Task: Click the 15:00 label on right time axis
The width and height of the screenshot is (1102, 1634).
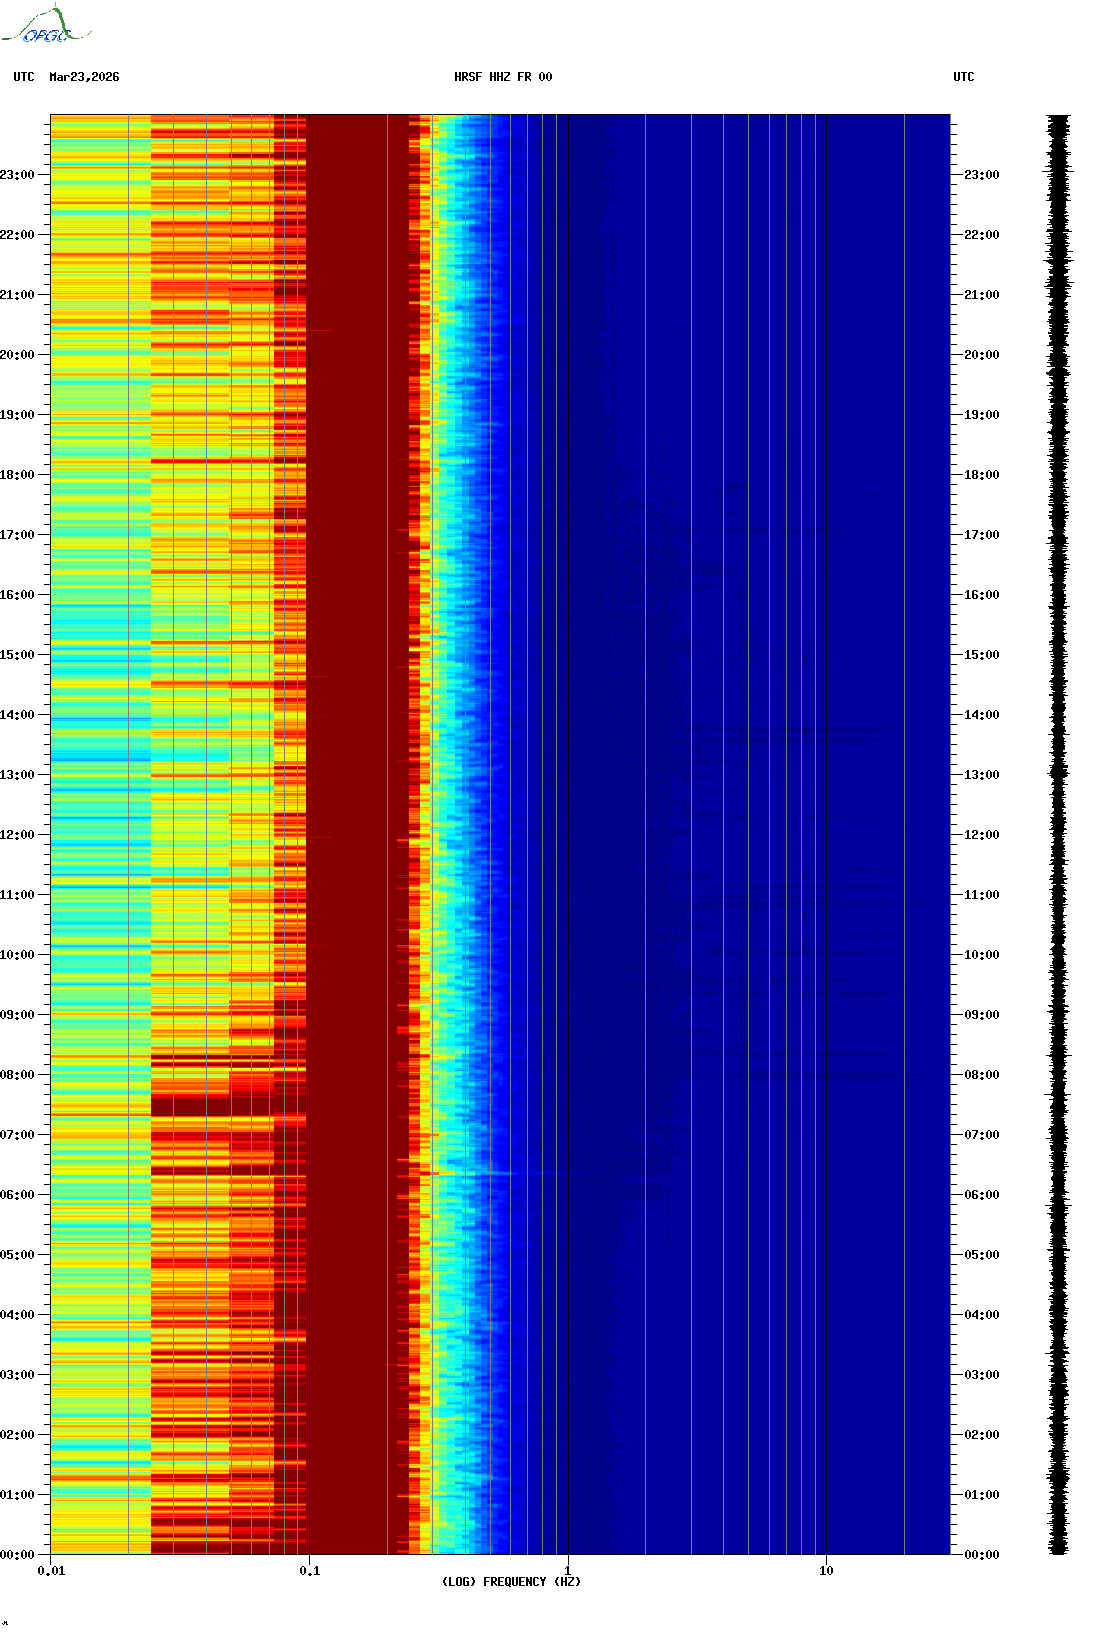Action: 982,655
